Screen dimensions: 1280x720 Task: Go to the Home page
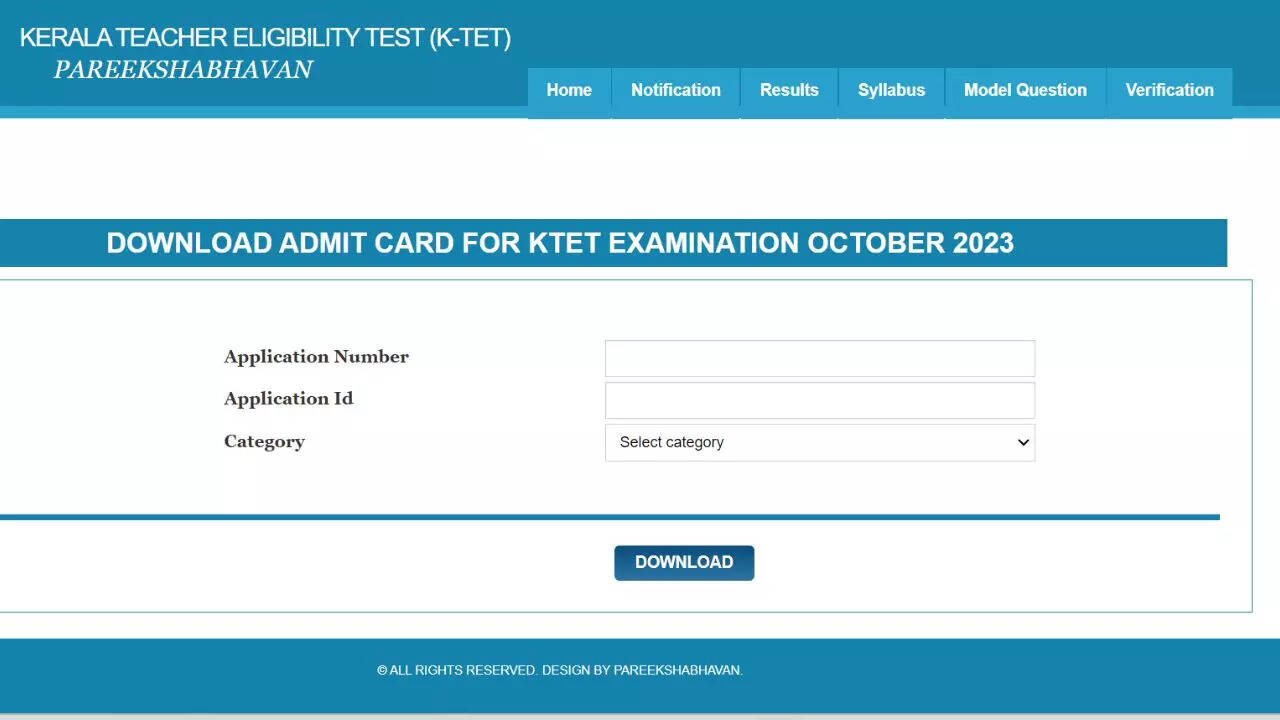[x=569, y=90]
